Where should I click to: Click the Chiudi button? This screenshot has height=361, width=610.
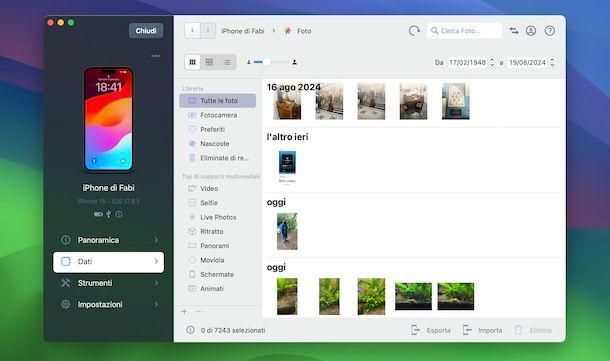(x=146, y=31)
